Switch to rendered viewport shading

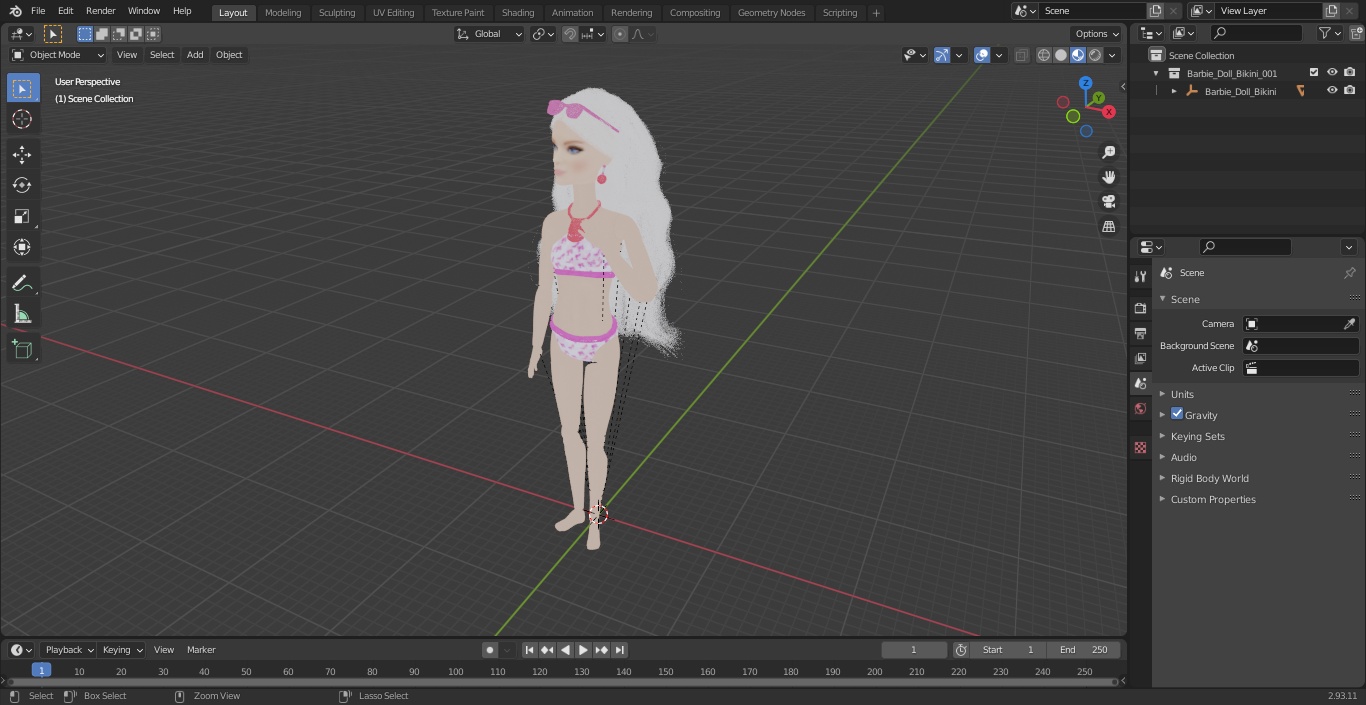pos(1096,55)
